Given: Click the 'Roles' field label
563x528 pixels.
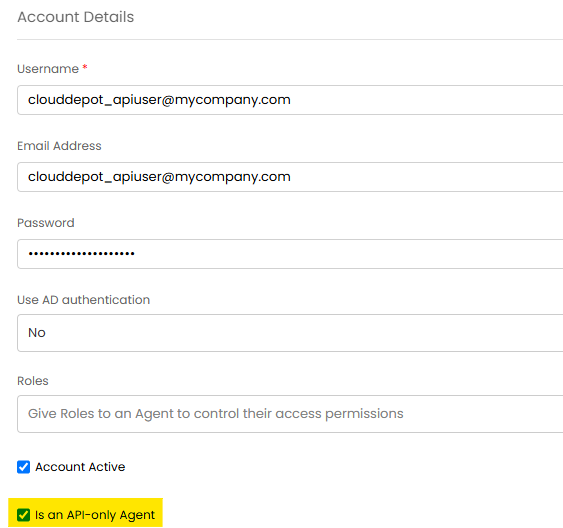Looking at the screenshot, I should pyautogui.click(x=33, y=381).
